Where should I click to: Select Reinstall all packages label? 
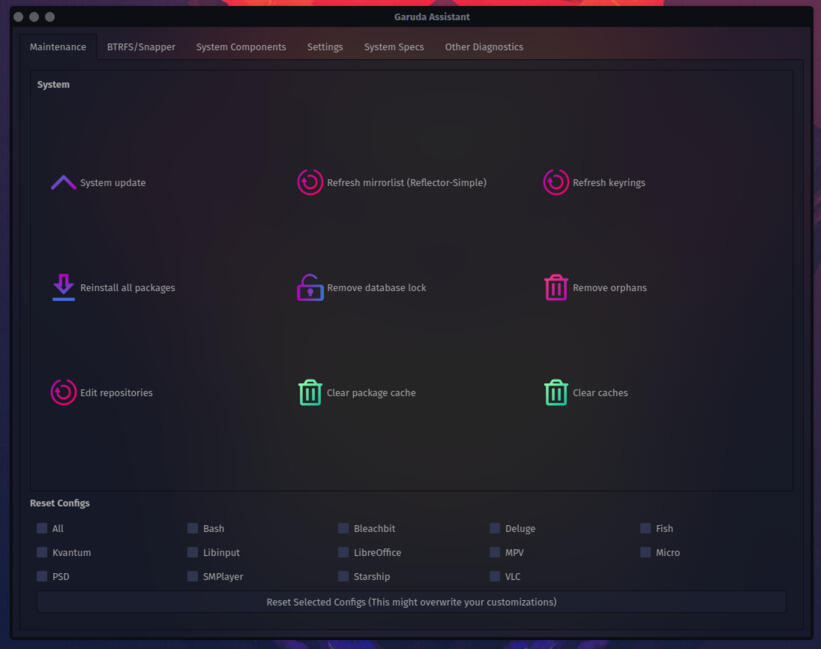click(127, 288)
